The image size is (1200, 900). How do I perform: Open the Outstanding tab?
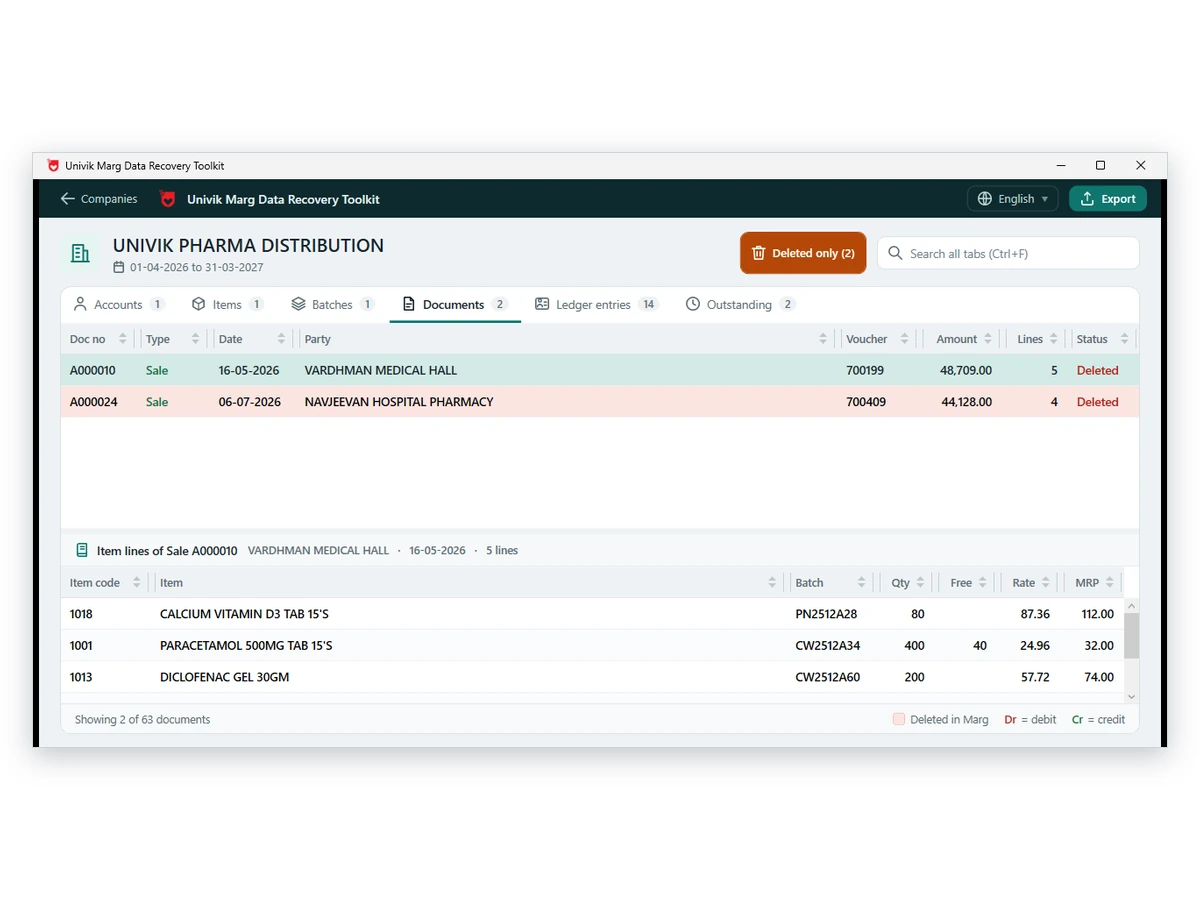pos(740,304)
